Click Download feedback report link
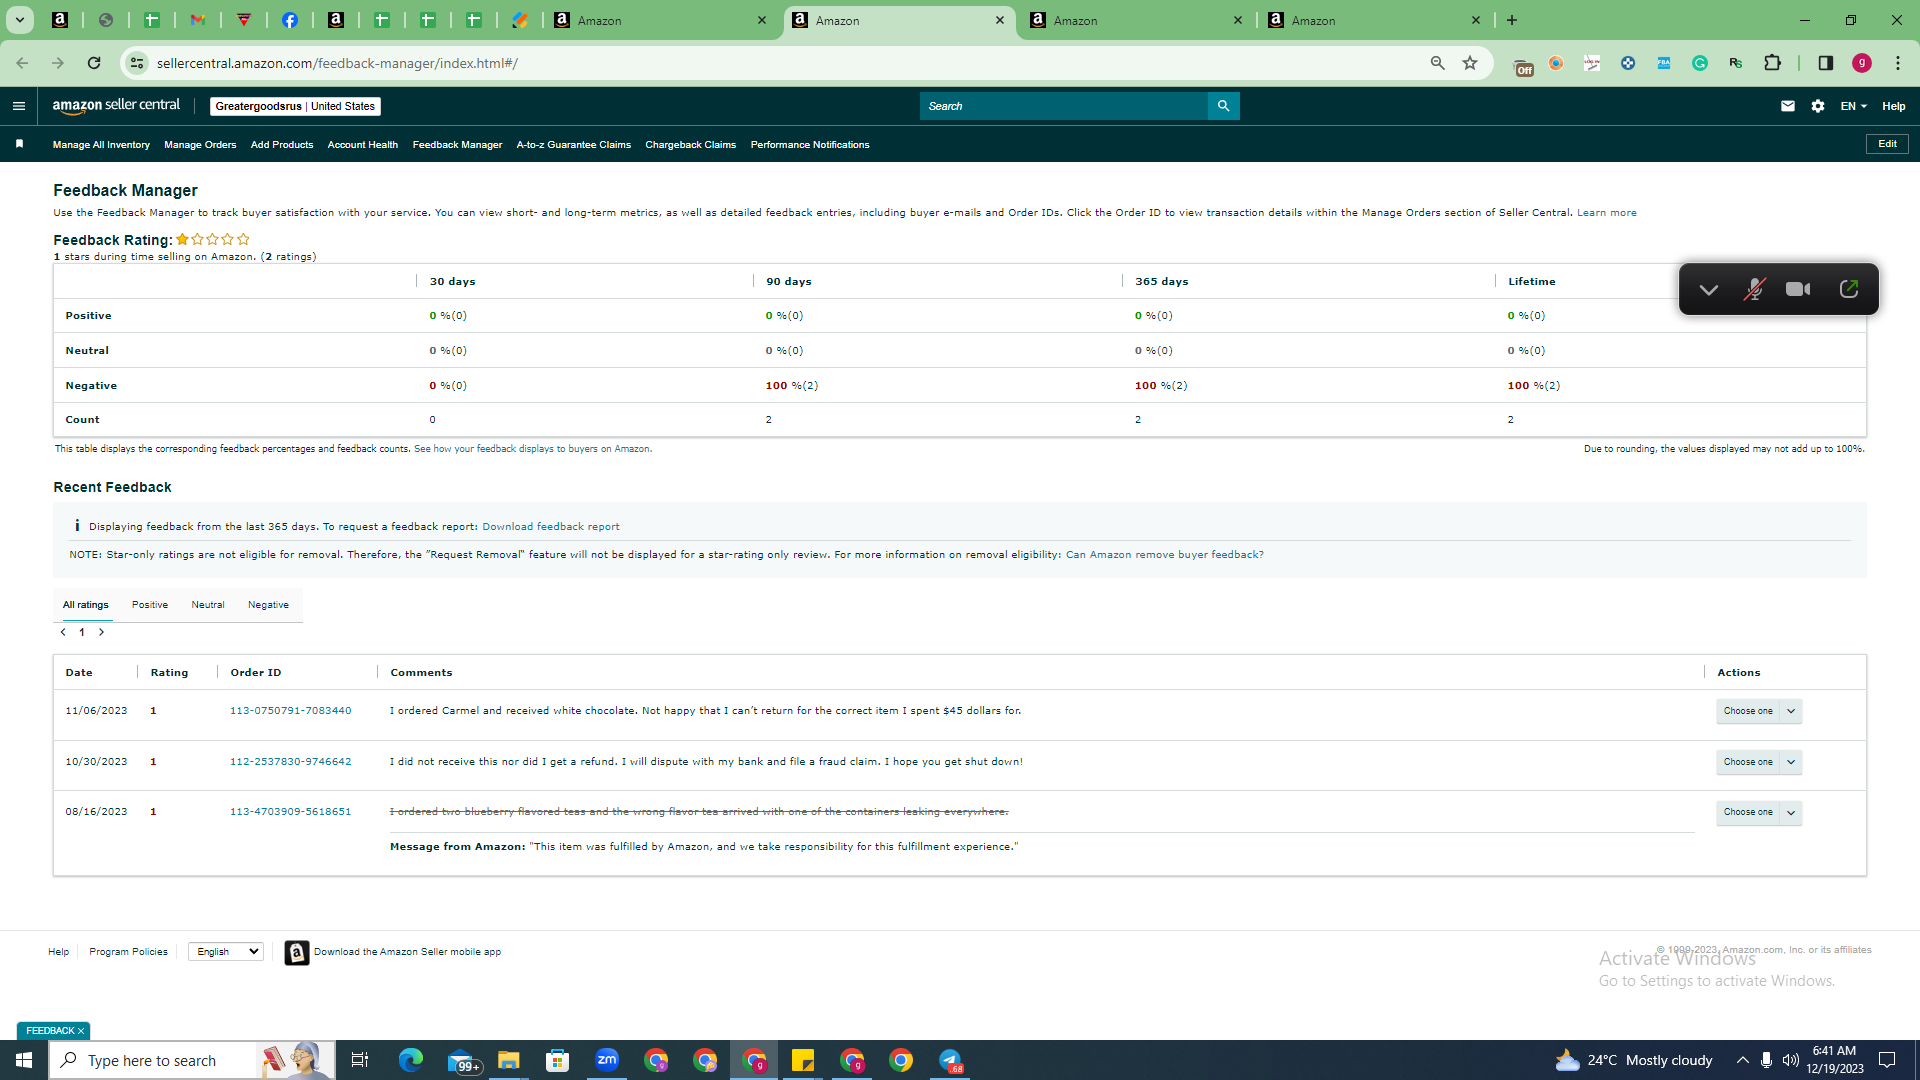1920x1080 pixels. point(551,527)
